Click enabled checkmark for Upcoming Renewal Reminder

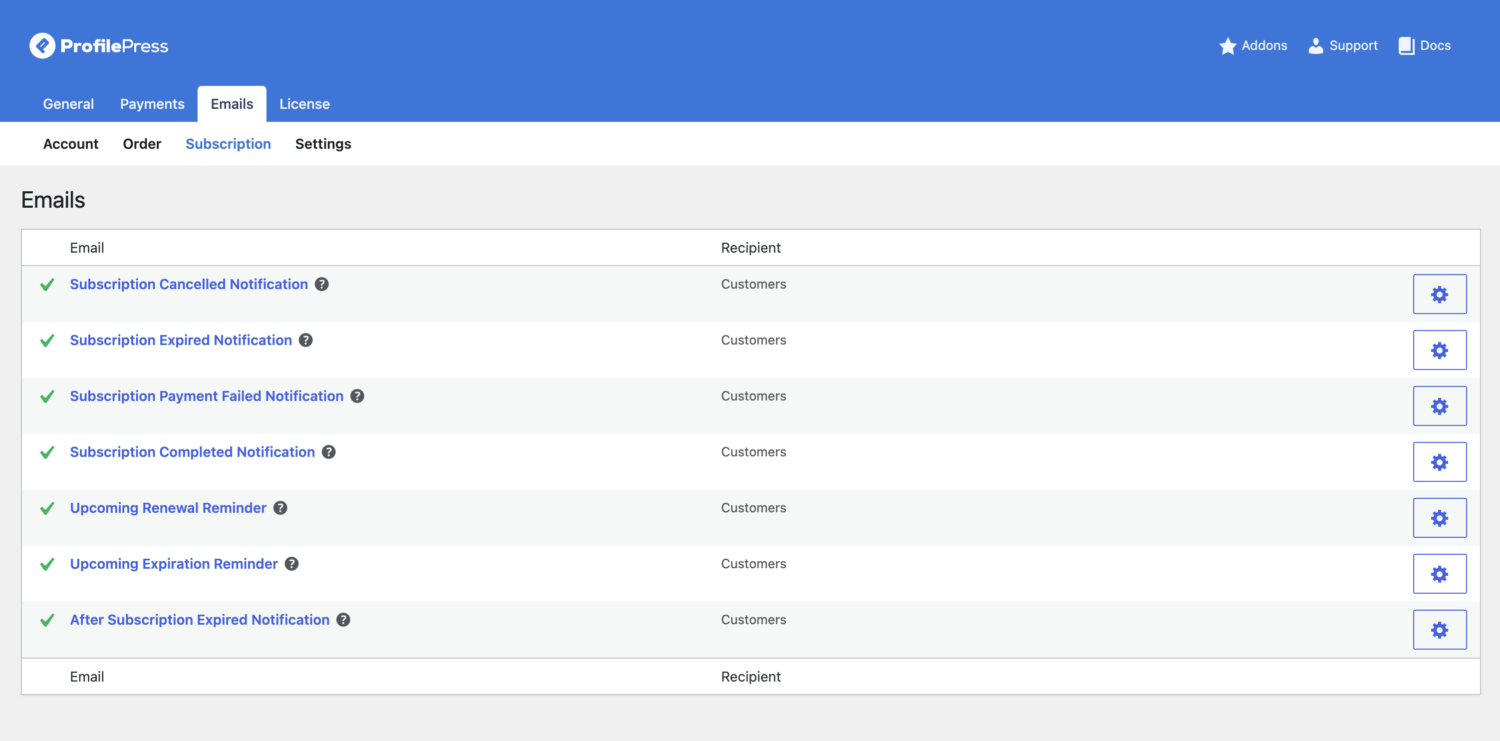tap(47, 509)
